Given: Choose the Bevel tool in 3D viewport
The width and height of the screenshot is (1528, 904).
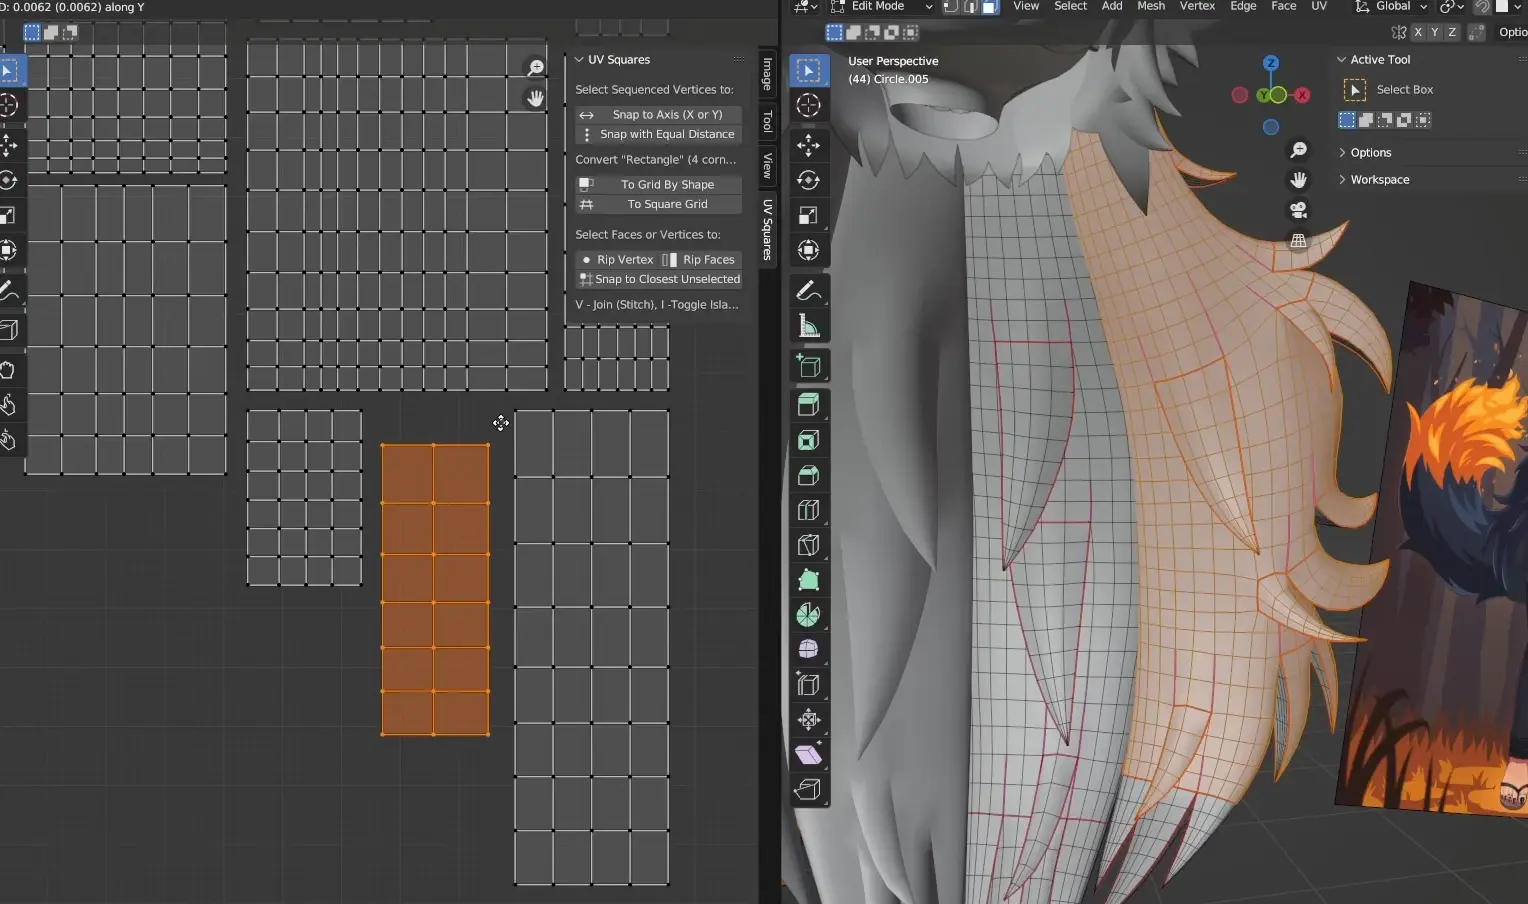Looking at the screenshot, I should coord(809,475).
